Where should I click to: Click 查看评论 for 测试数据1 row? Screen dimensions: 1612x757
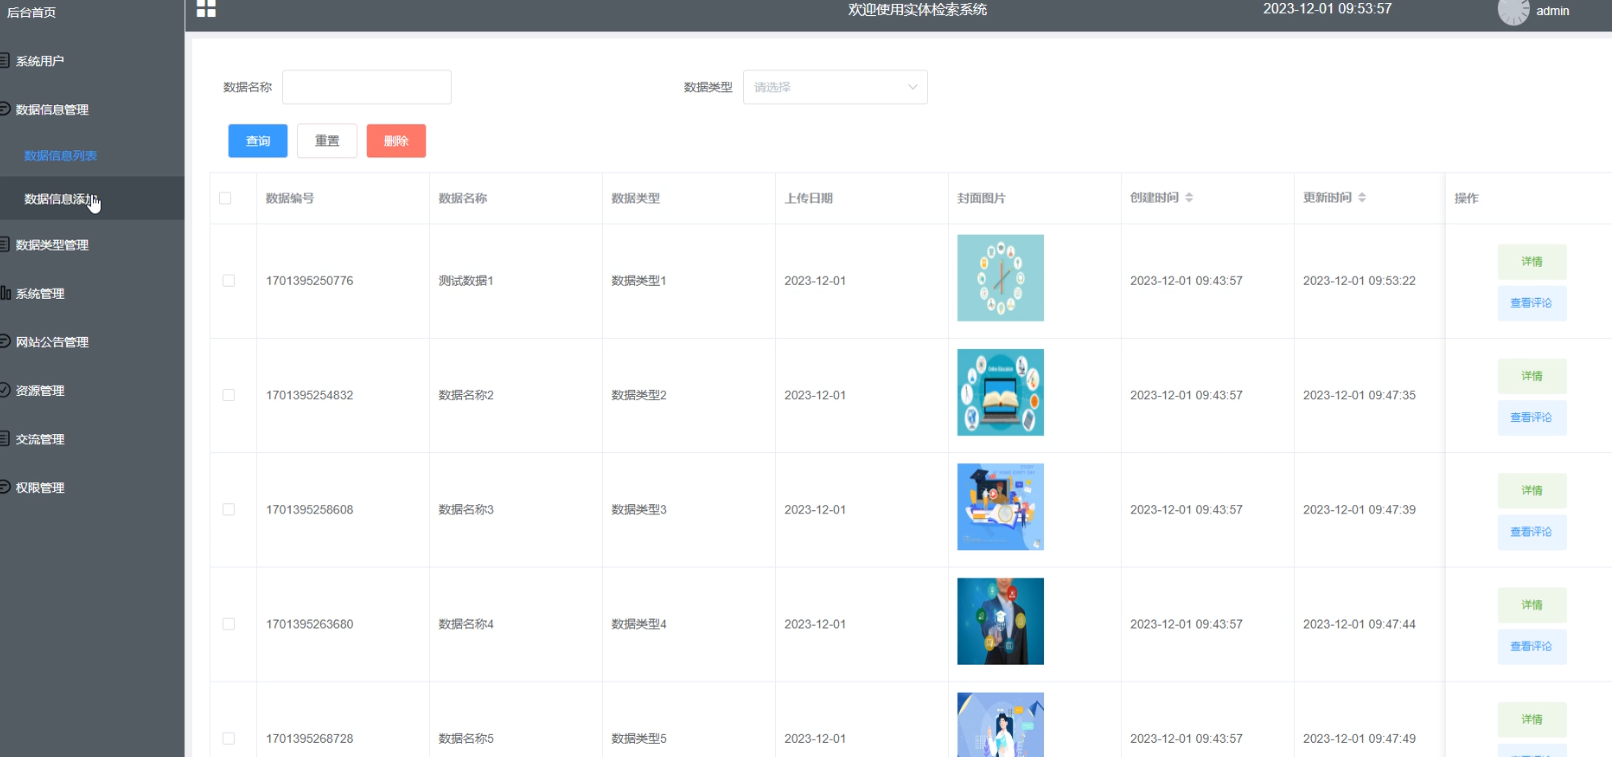click(x=1532, y=303)
